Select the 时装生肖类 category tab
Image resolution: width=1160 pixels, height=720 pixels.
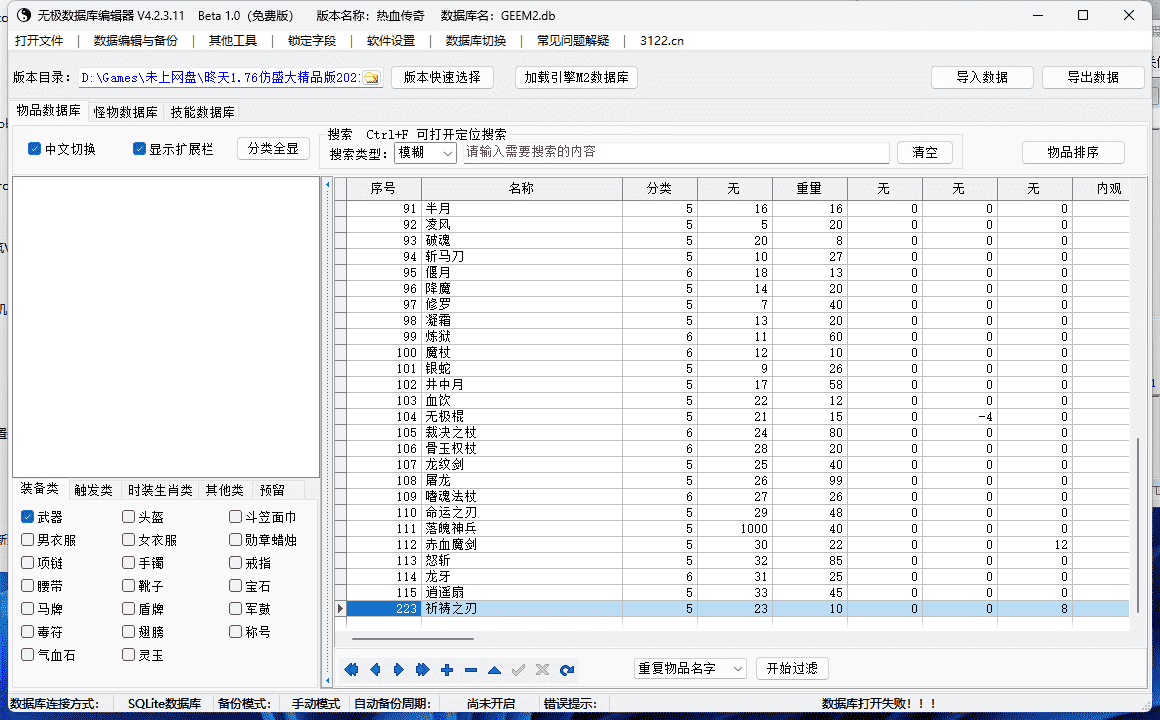pyautogui.click(x=160, y=490)
